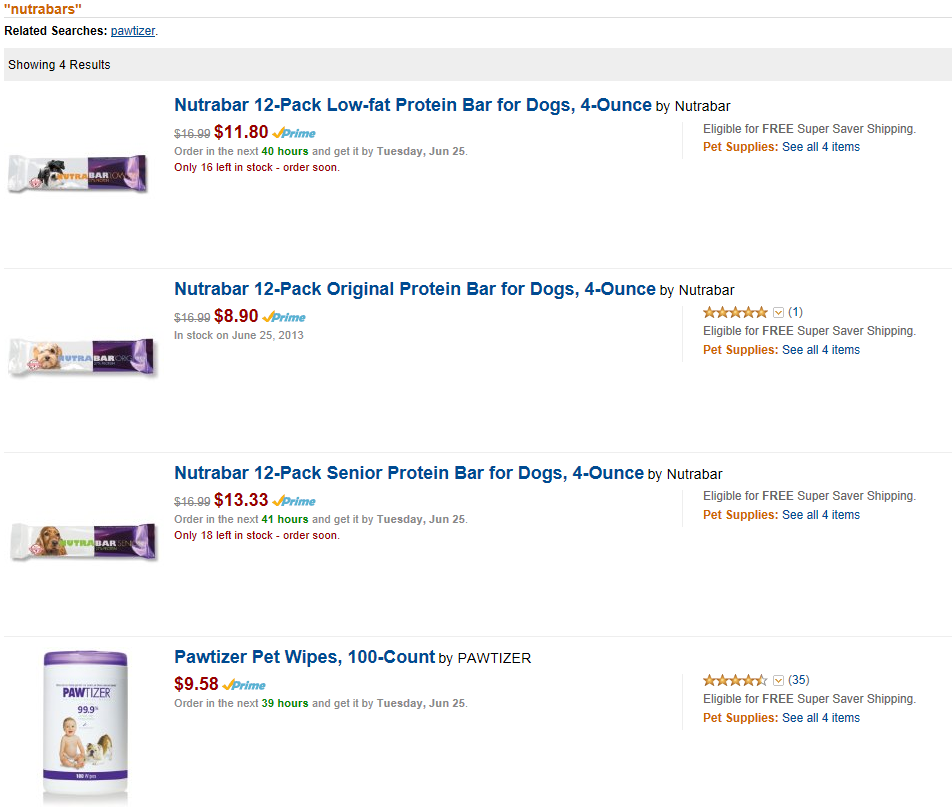
Task: Open Pawtizer Pet Wipes, 100-Count title
Action: (304, 657)
